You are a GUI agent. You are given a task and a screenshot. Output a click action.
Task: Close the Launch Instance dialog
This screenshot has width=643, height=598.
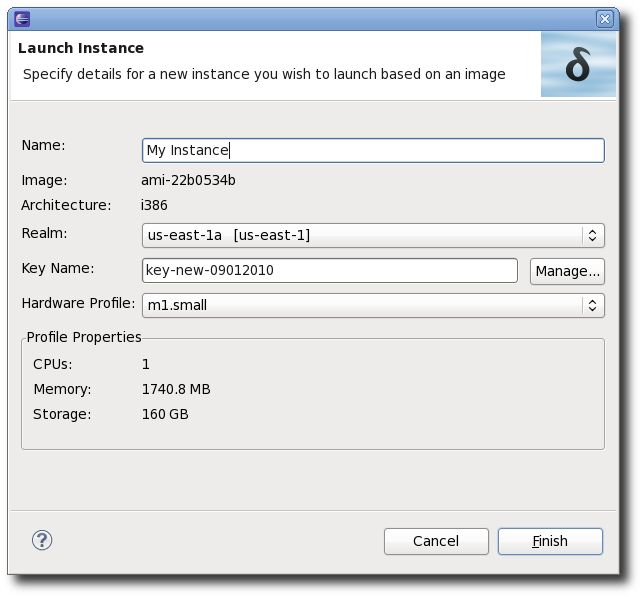click(x=604, y=19)
